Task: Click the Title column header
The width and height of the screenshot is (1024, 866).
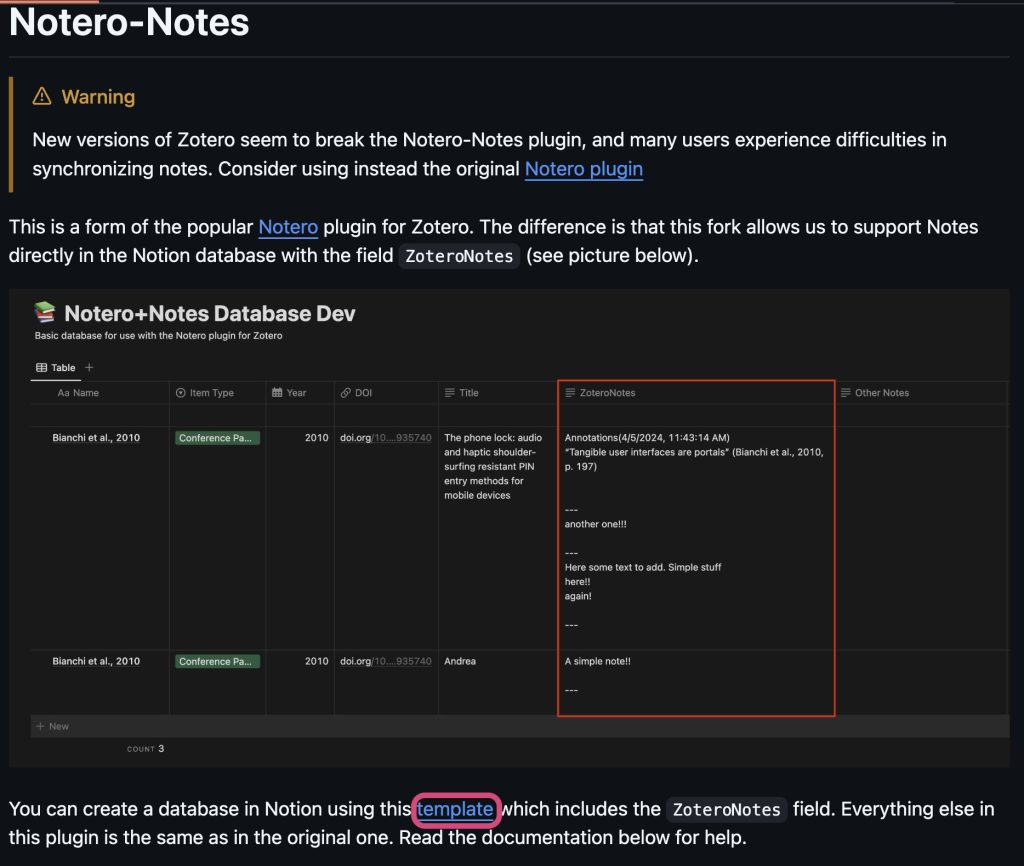Action: click(x=468, y=393)
